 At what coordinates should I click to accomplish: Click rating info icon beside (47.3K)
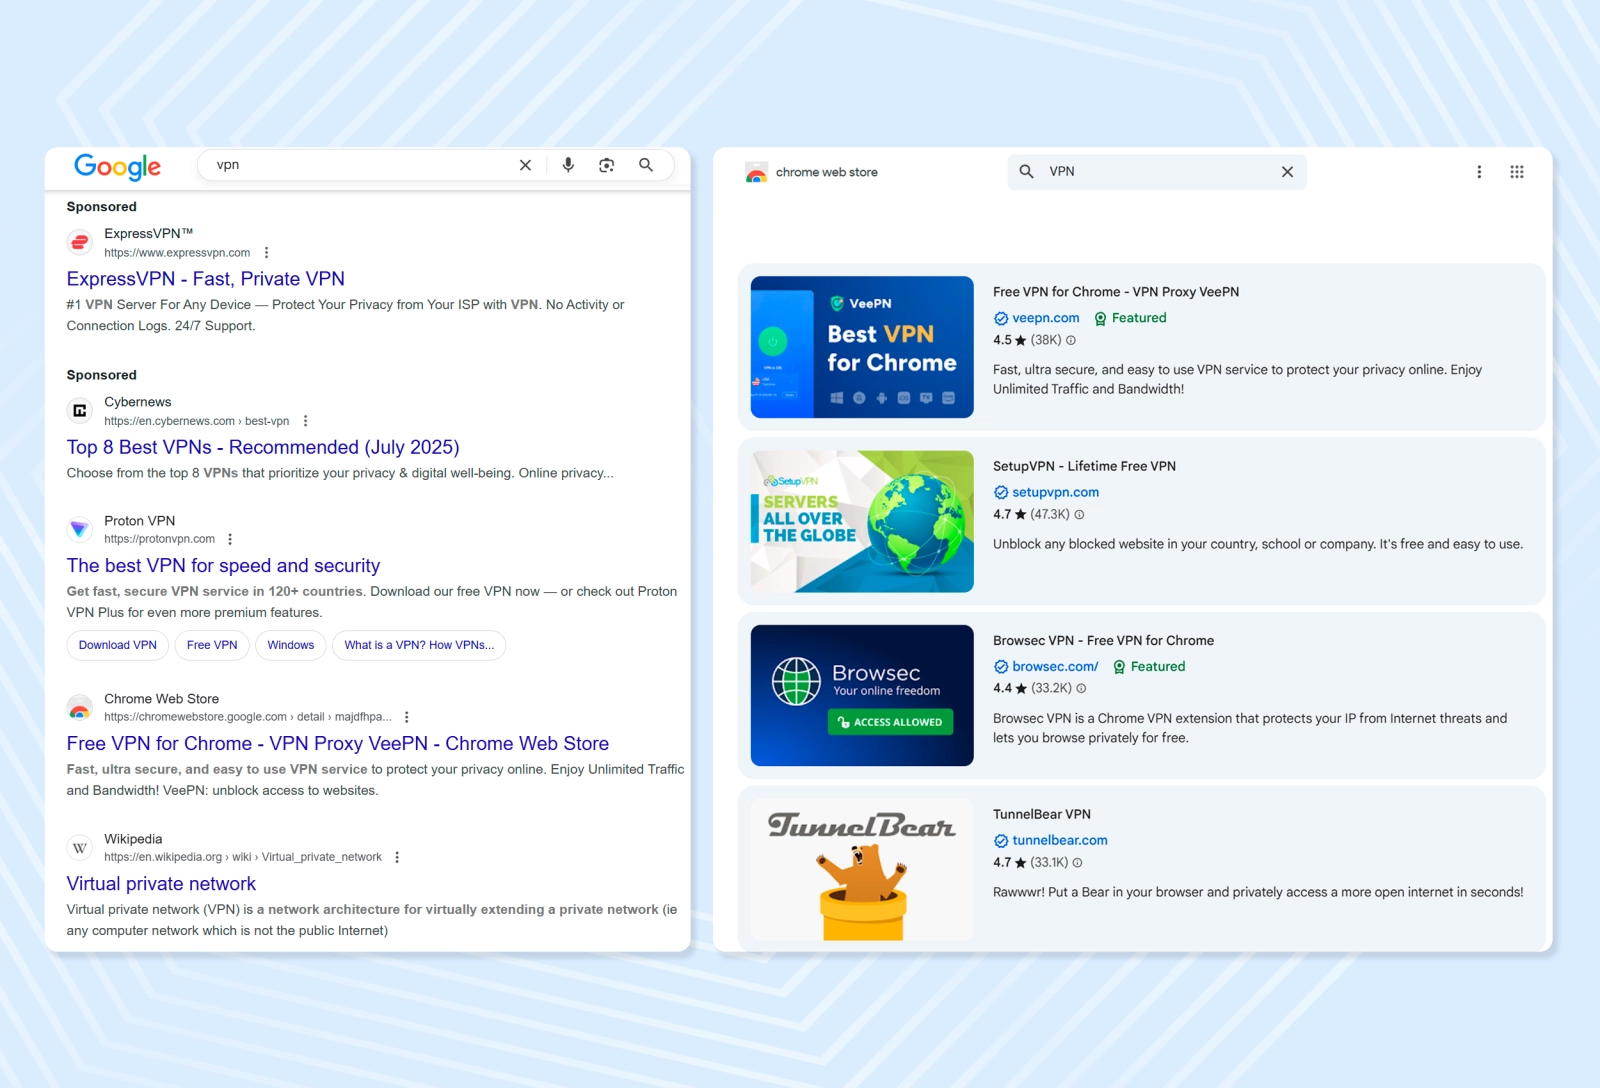[x=1079, y=514]
